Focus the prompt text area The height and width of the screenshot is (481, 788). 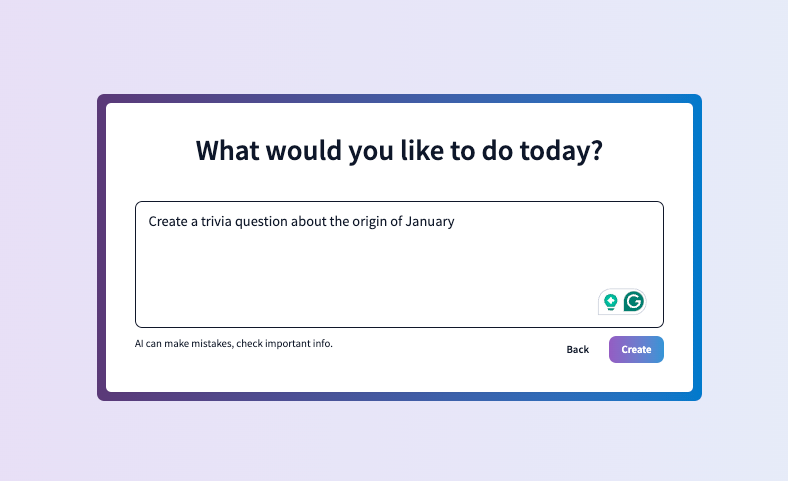[400, 264]
